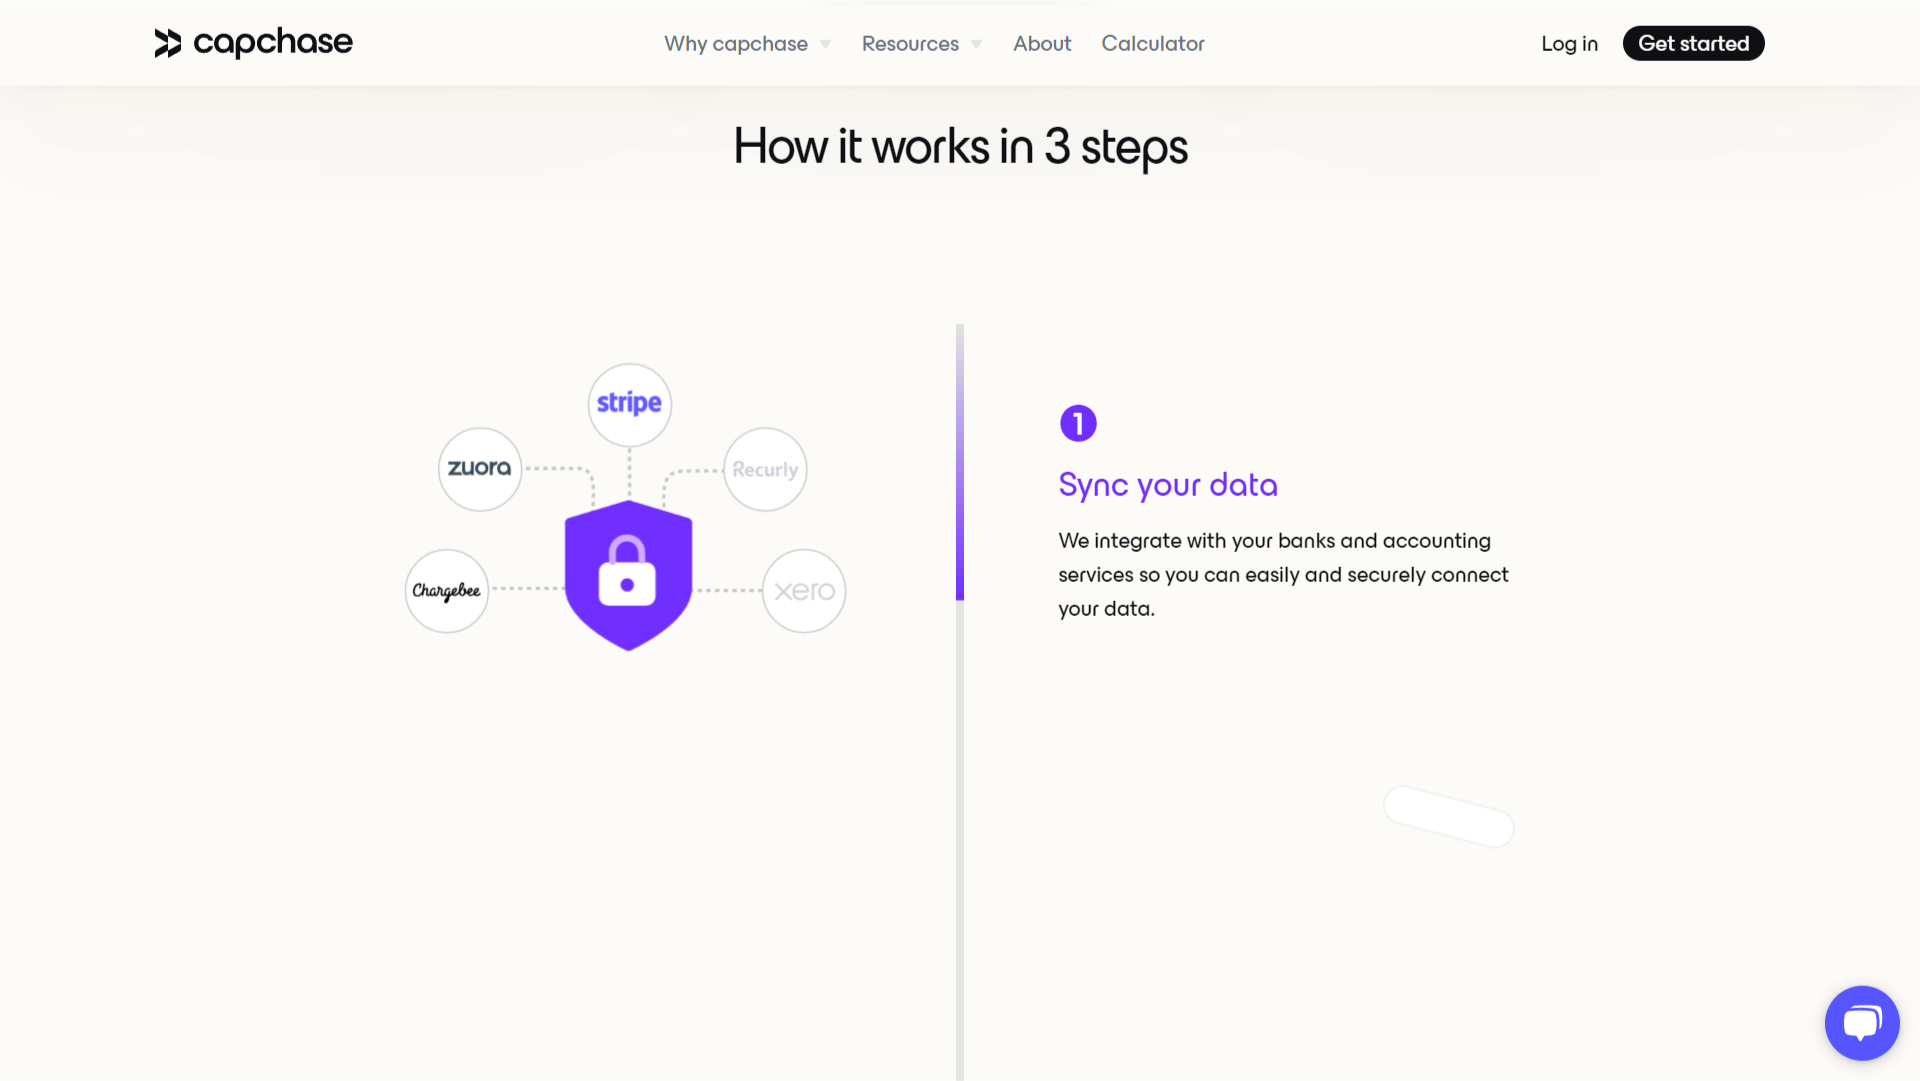Click the Xero logo circle
1920x1081 pixels.
804,590
